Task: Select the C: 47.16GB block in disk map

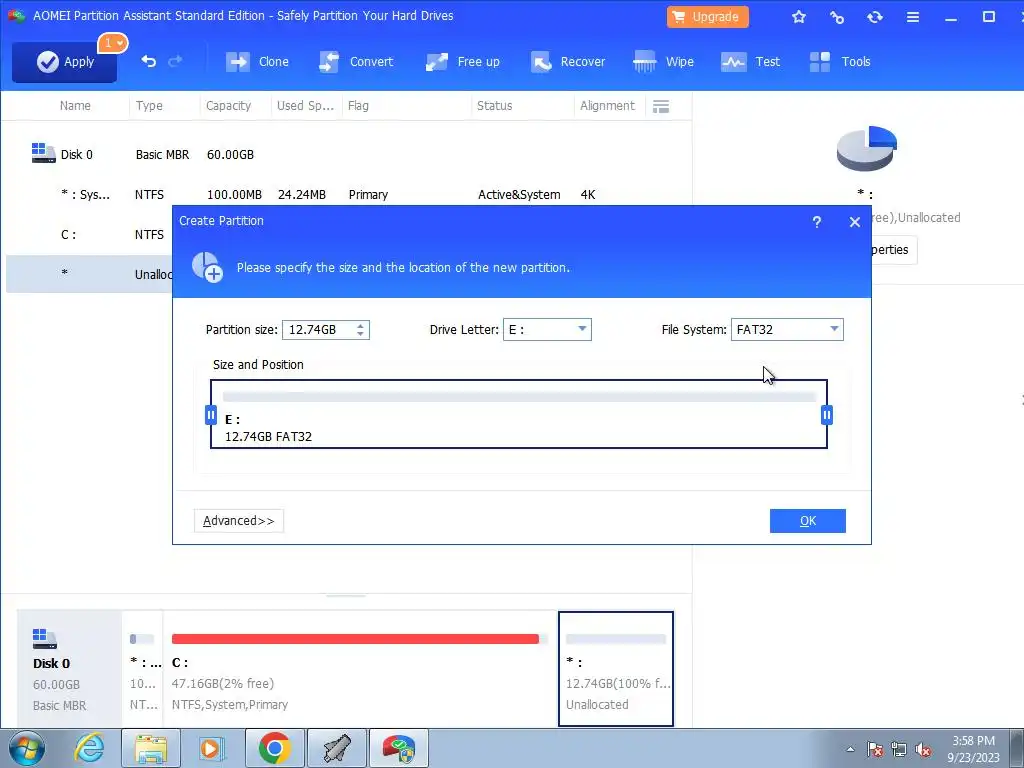Action: tap(360, 668)
